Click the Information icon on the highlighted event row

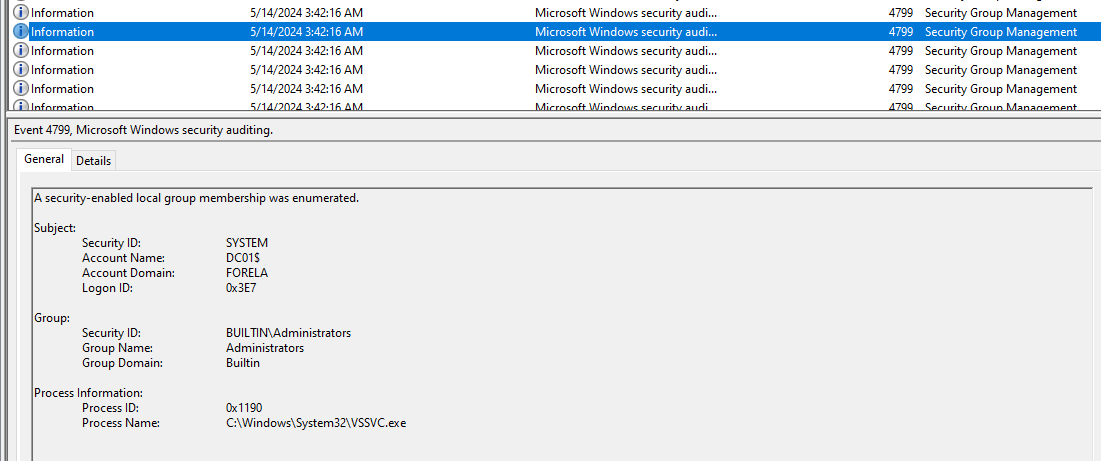click(21, 32)
